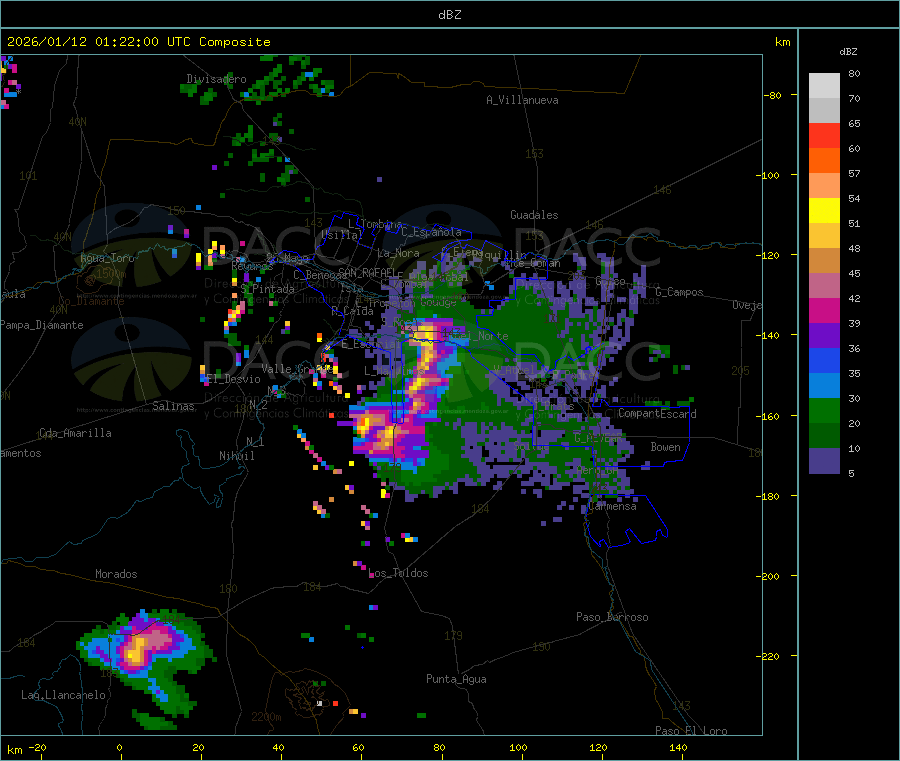Click the grey 65-70 dBZ legend swatch
Image resolution: width=900 pixels, height=761 pixels.
coord(824,111)
